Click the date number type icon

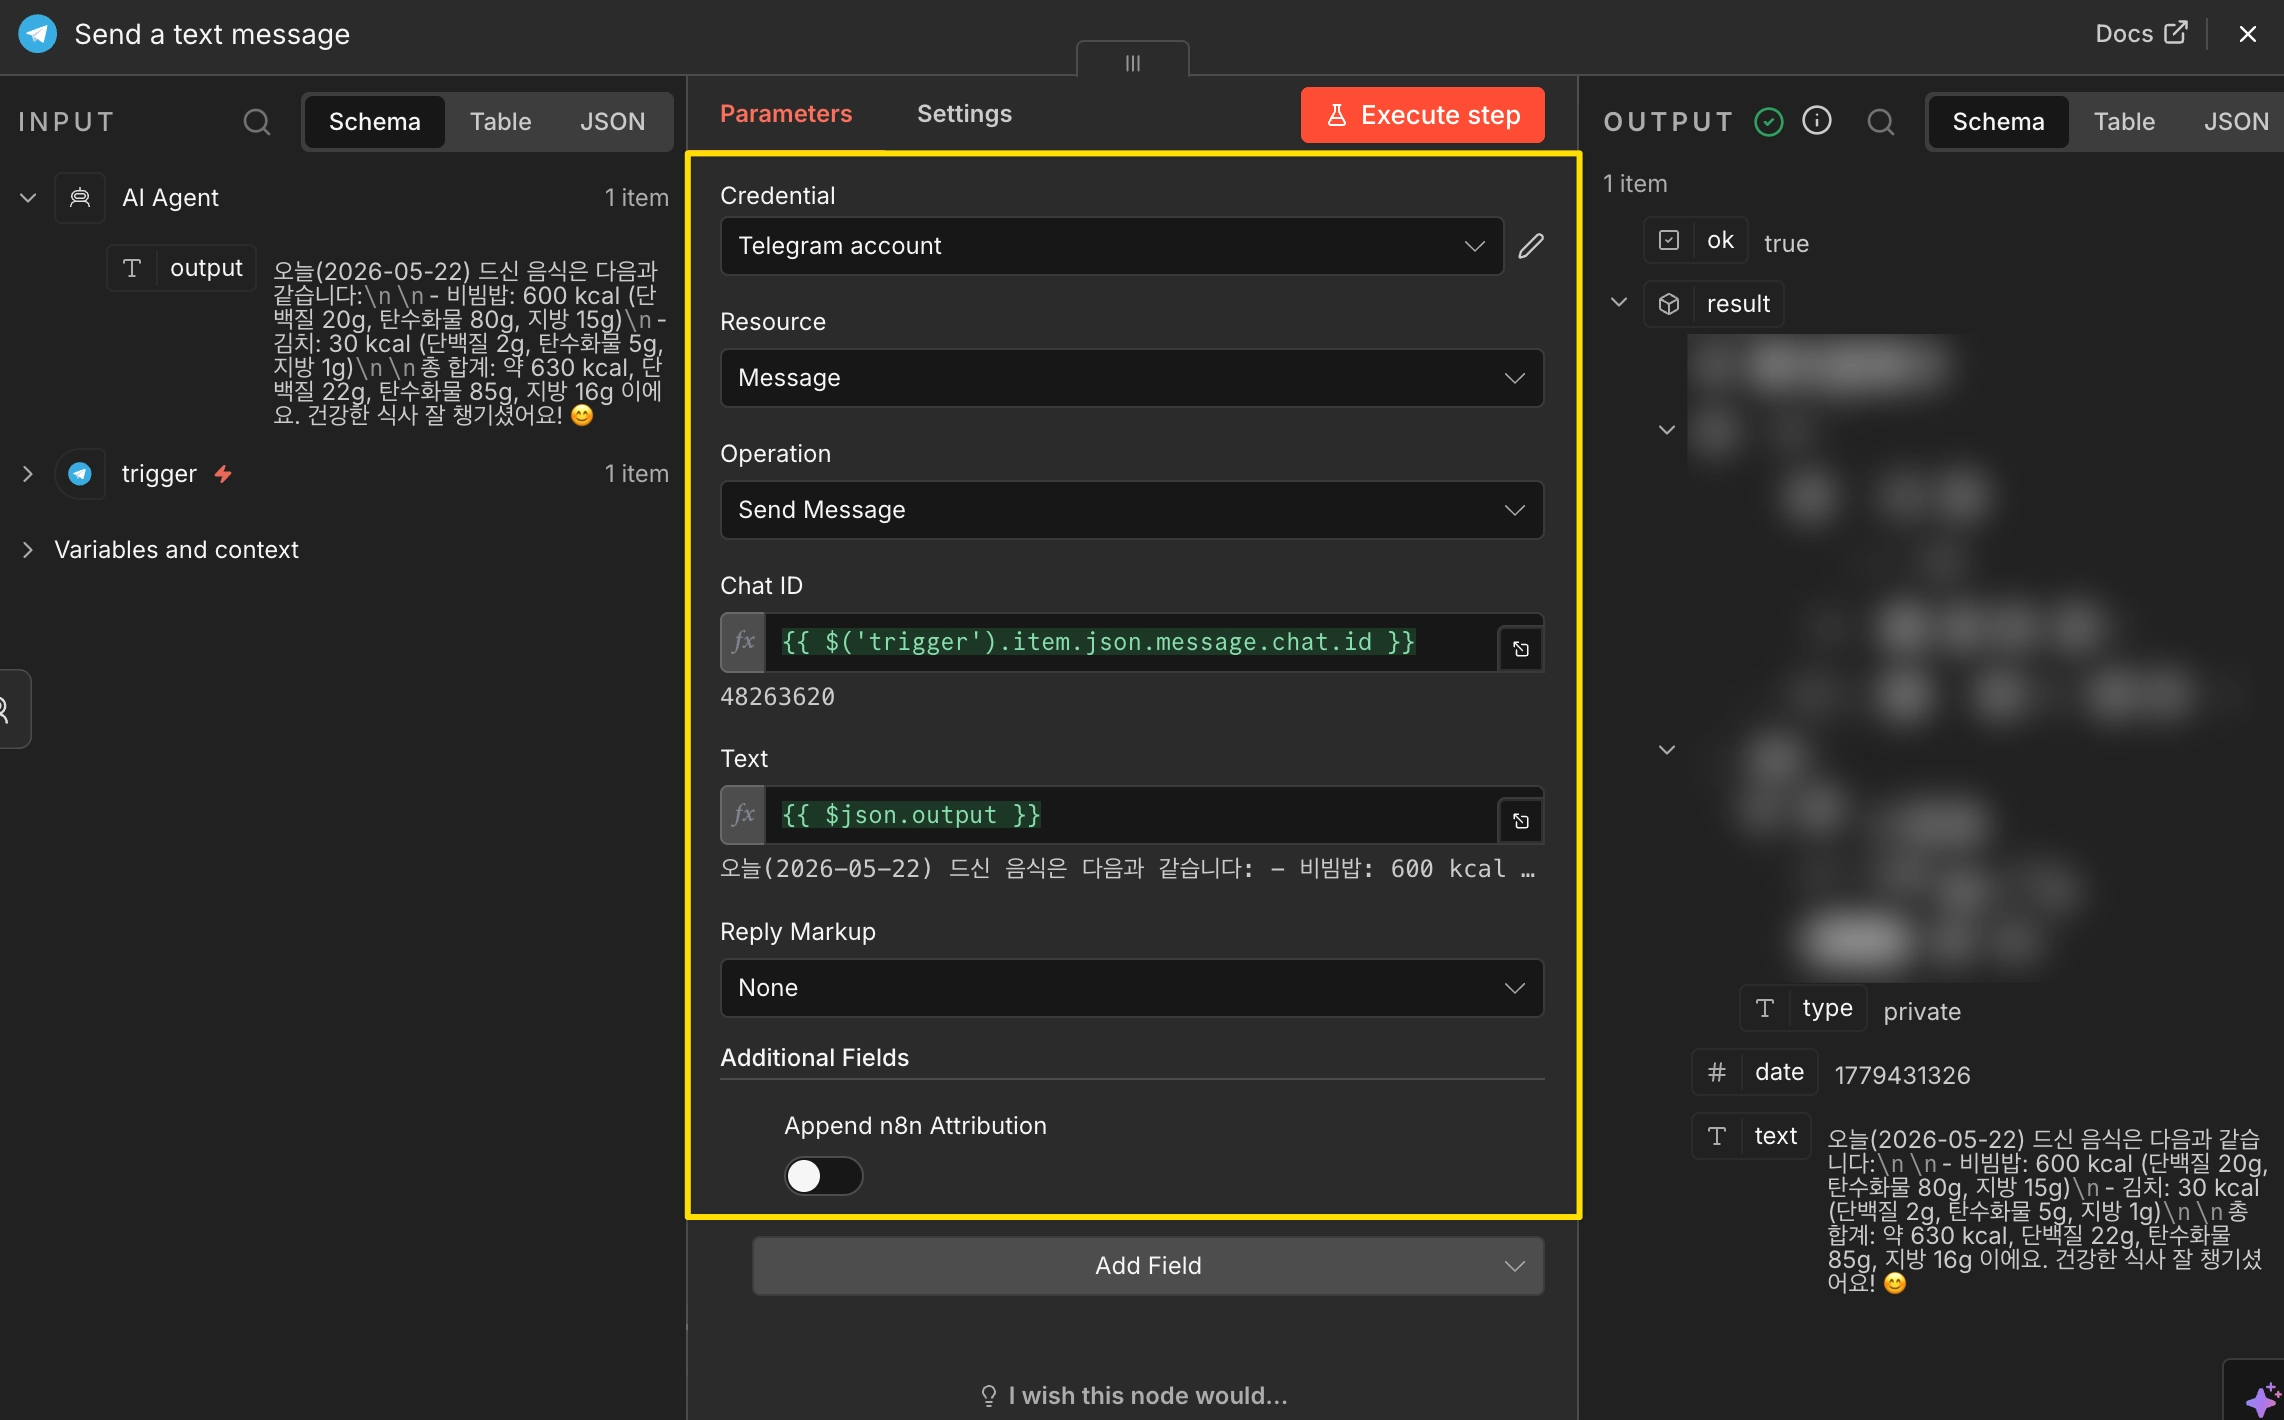tap(1717, 1072)
